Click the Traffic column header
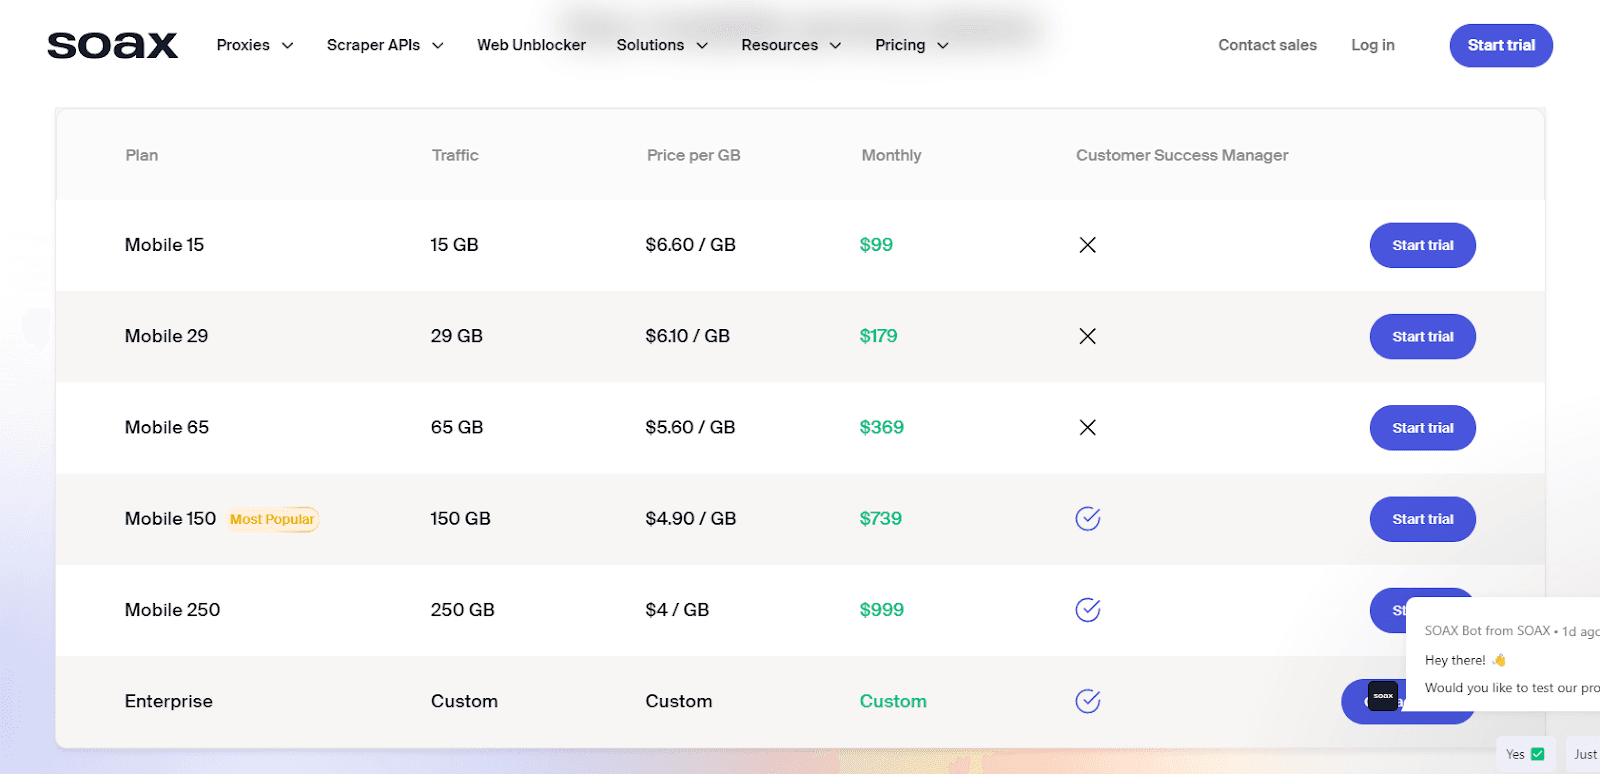Image resolution: width=1600 pixels, height=774 pixels. [455, 155]
